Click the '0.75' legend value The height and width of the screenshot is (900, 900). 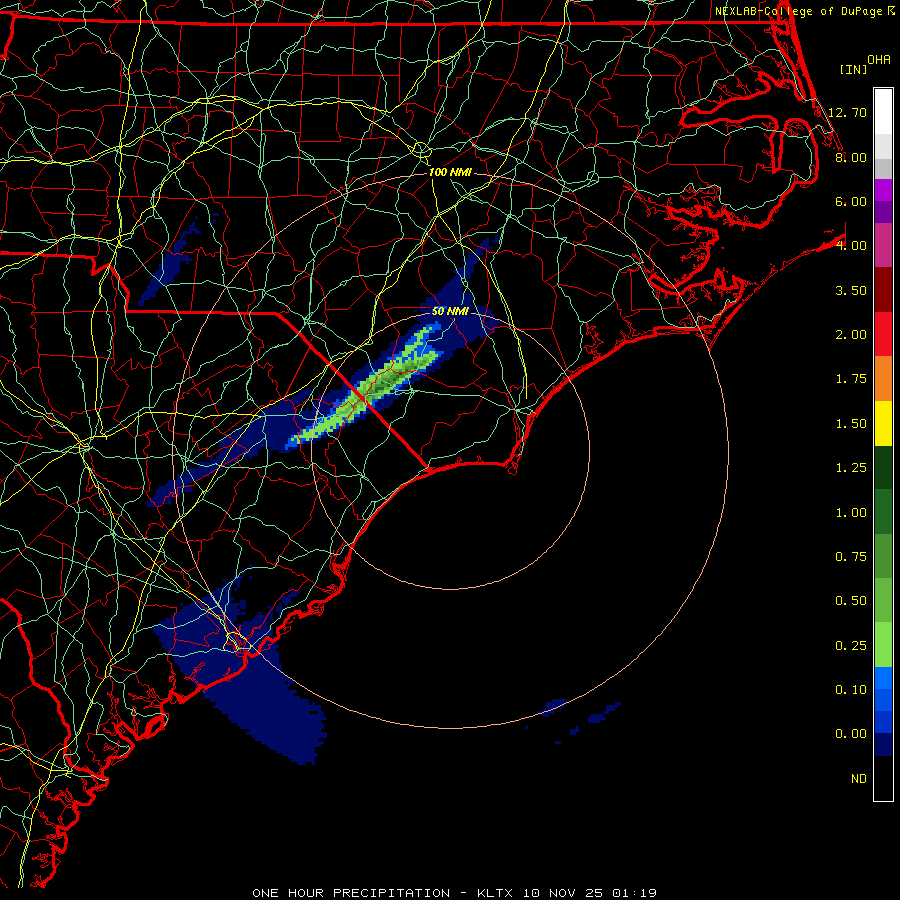point(851,557)
